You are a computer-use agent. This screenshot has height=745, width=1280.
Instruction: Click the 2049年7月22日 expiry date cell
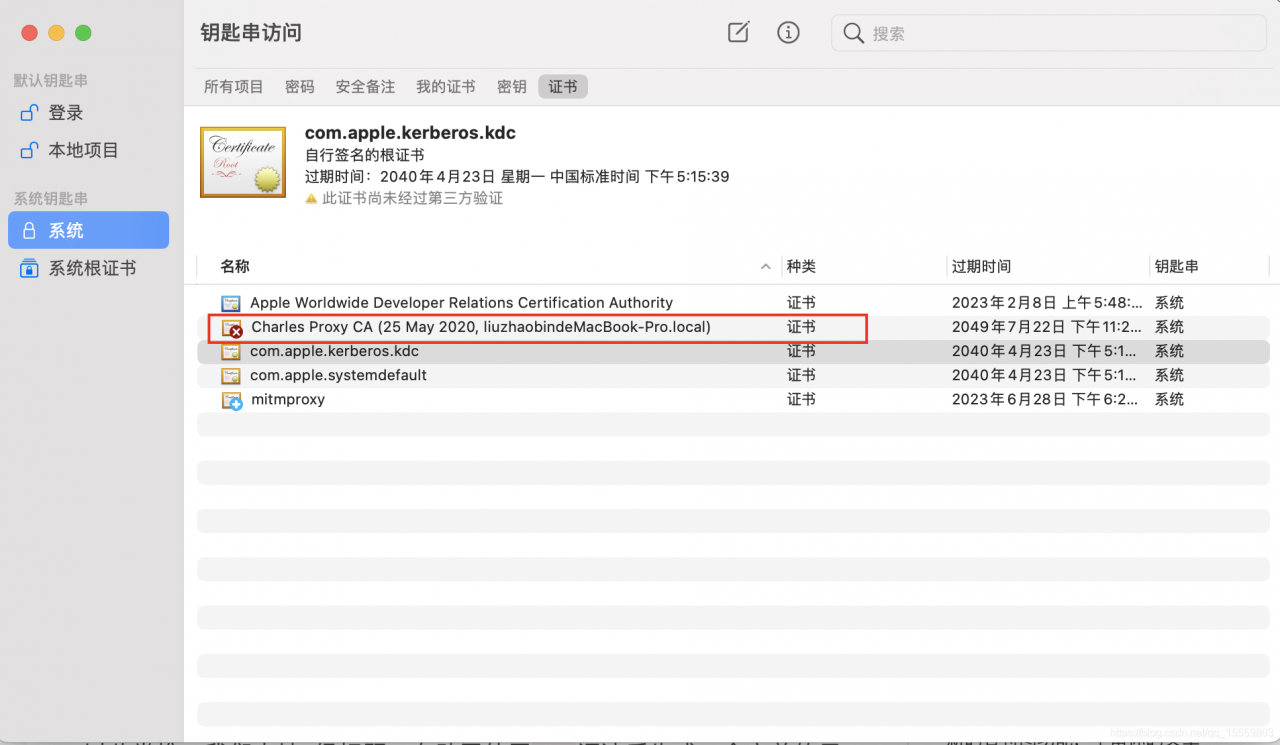coord(1044,327)
